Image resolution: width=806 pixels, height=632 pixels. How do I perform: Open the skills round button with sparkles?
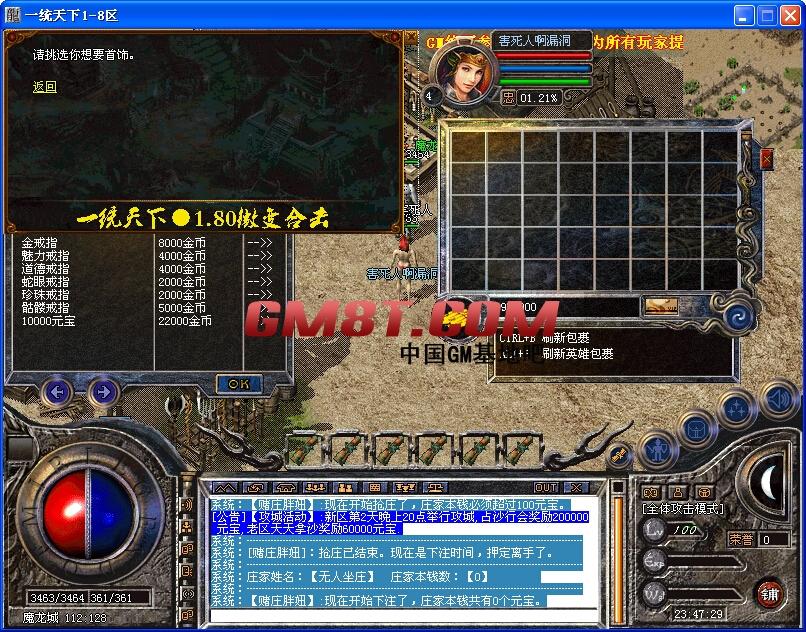(737, 411)
